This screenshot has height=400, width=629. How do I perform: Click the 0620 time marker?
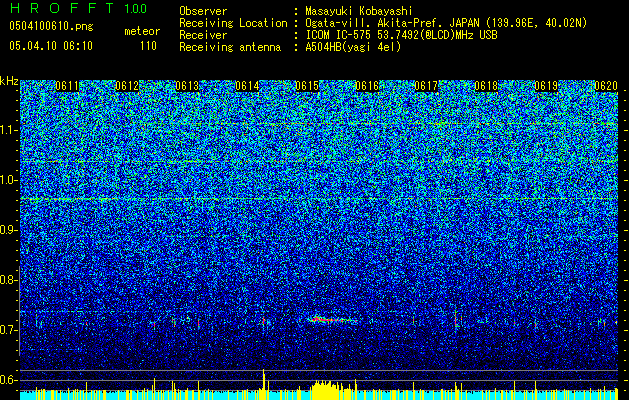pos(606,86)
